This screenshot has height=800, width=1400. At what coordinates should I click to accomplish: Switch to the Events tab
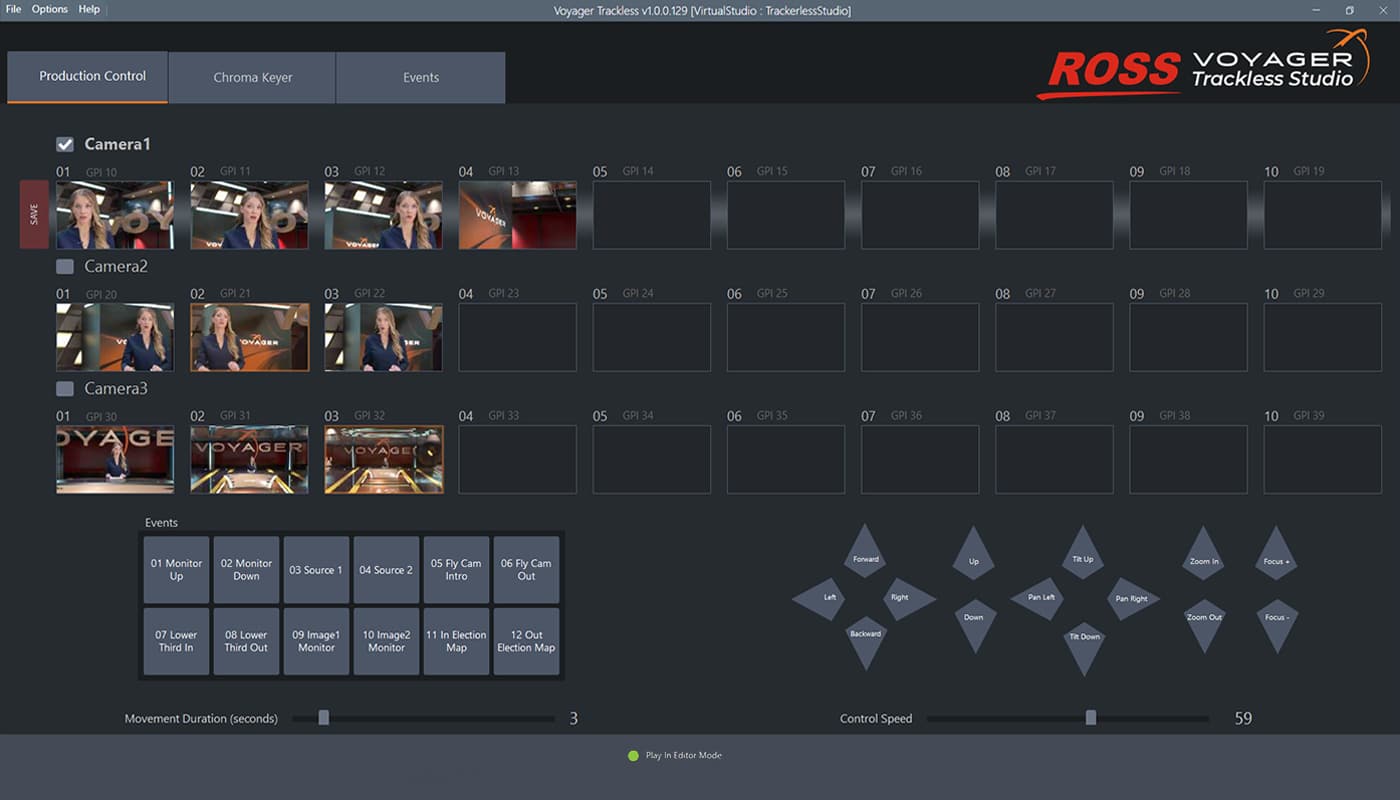(421, 77)
